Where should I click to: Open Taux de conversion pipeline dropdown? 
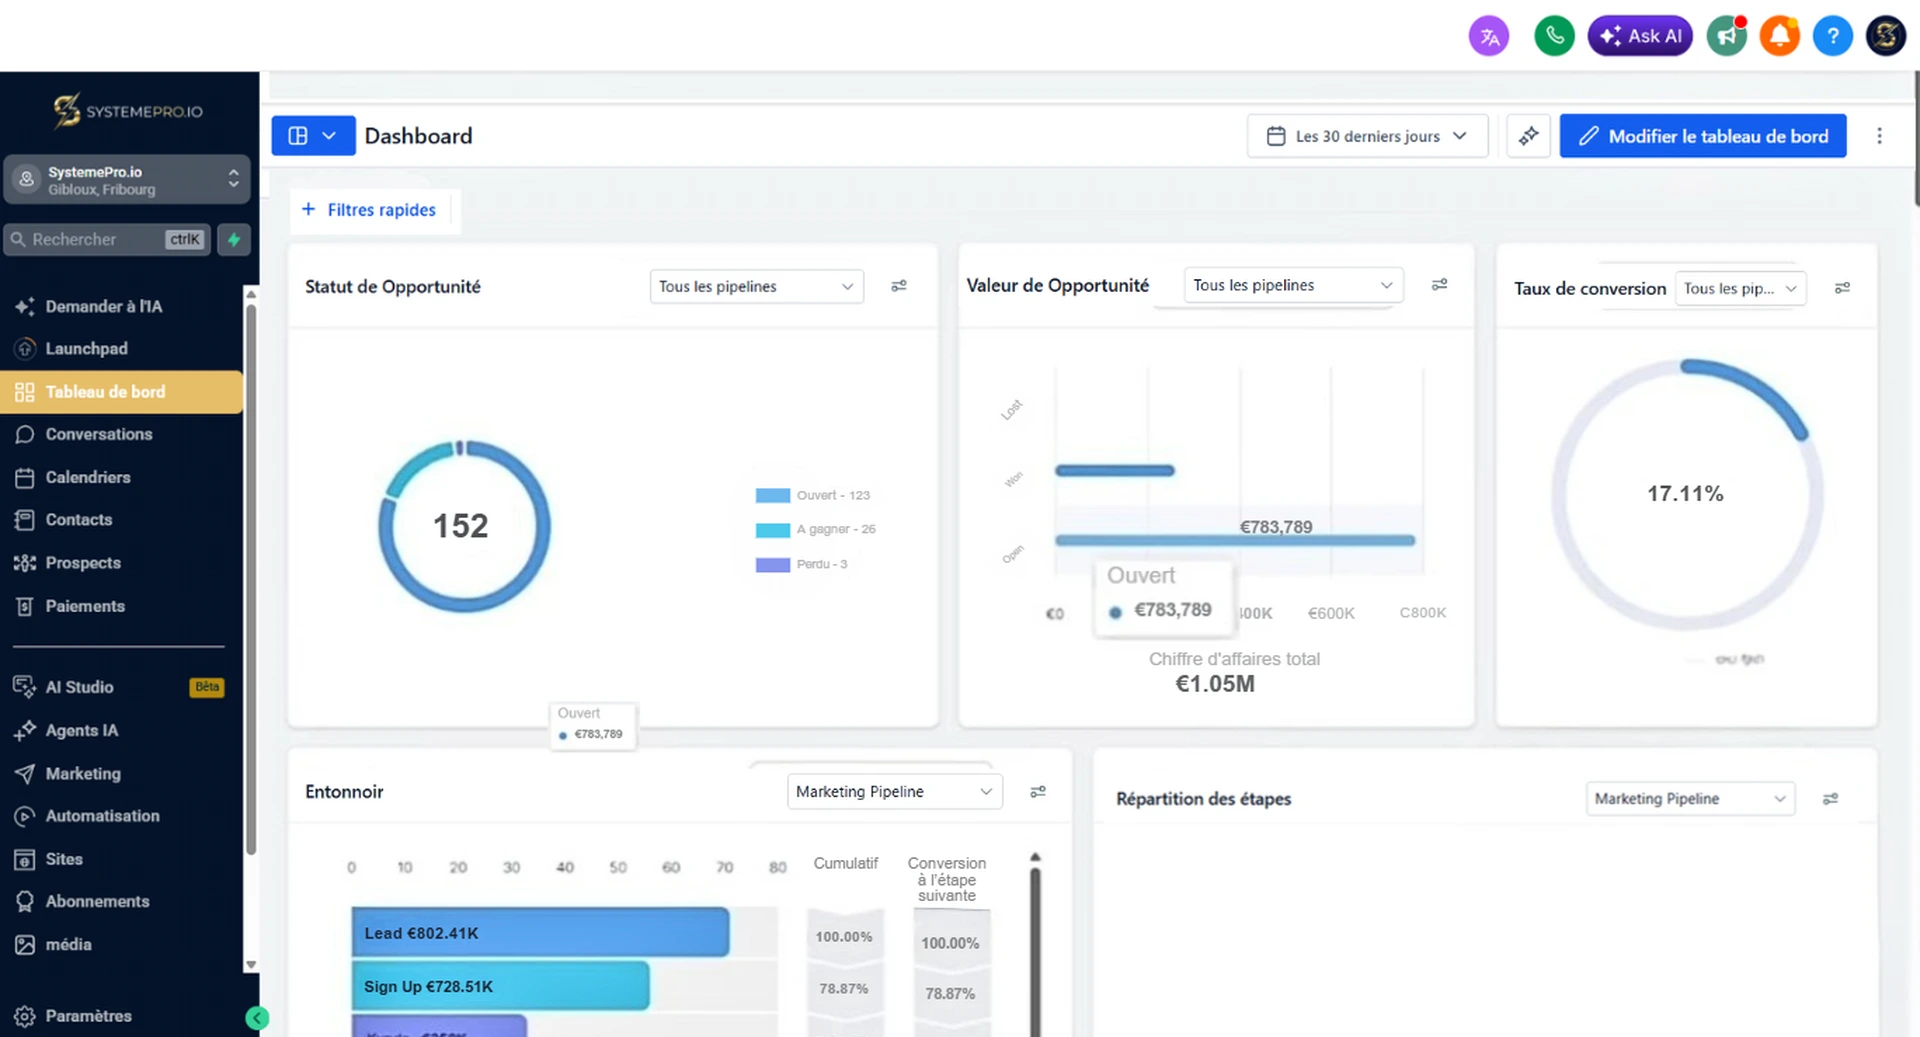(x=1740, y=288)
